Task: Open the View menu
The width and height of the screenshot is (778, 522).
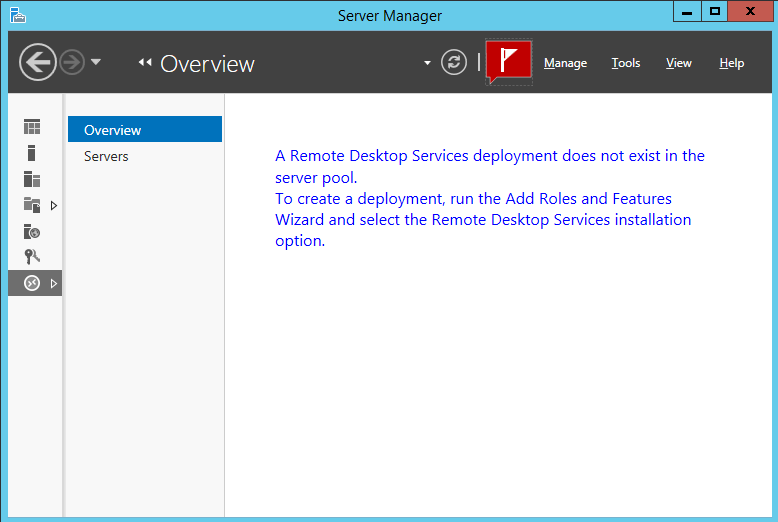Action: click(x=679, y=63)
